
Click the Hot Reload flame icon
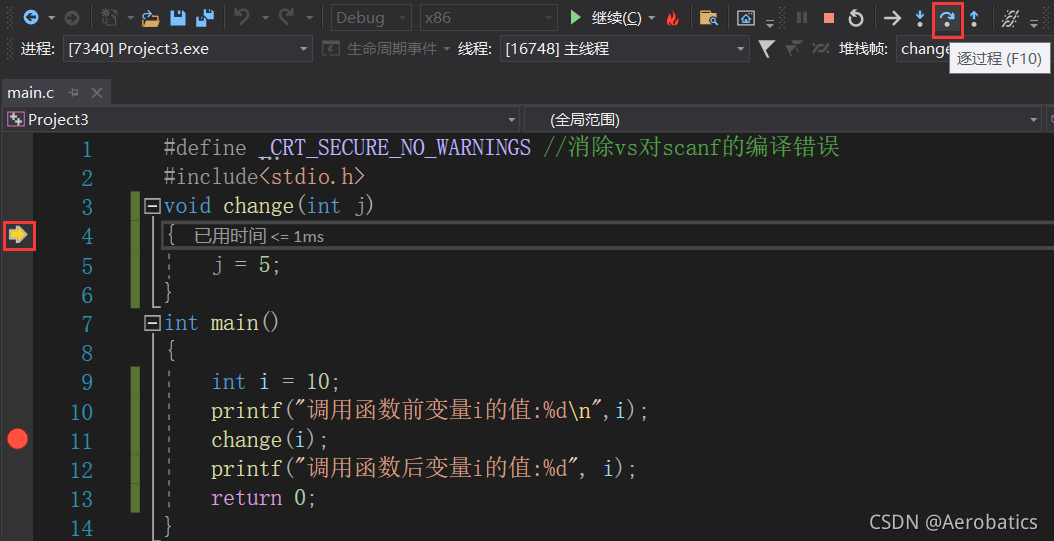pyautogui.click(x=672, y=18)
